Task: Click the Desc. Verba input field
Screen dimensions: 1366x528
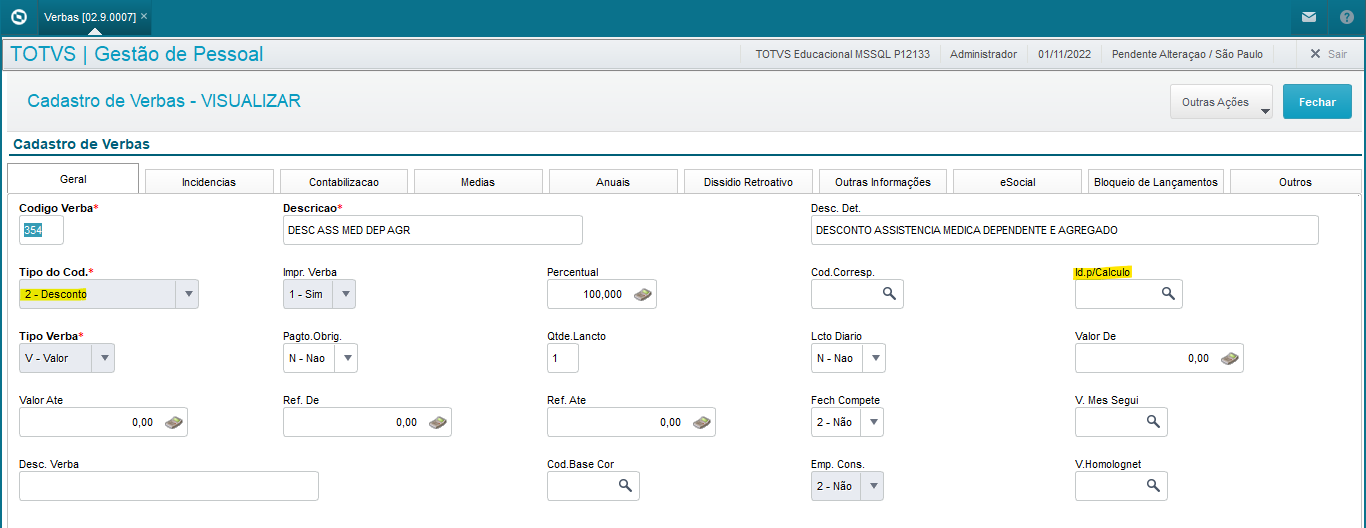Action: 169,486
